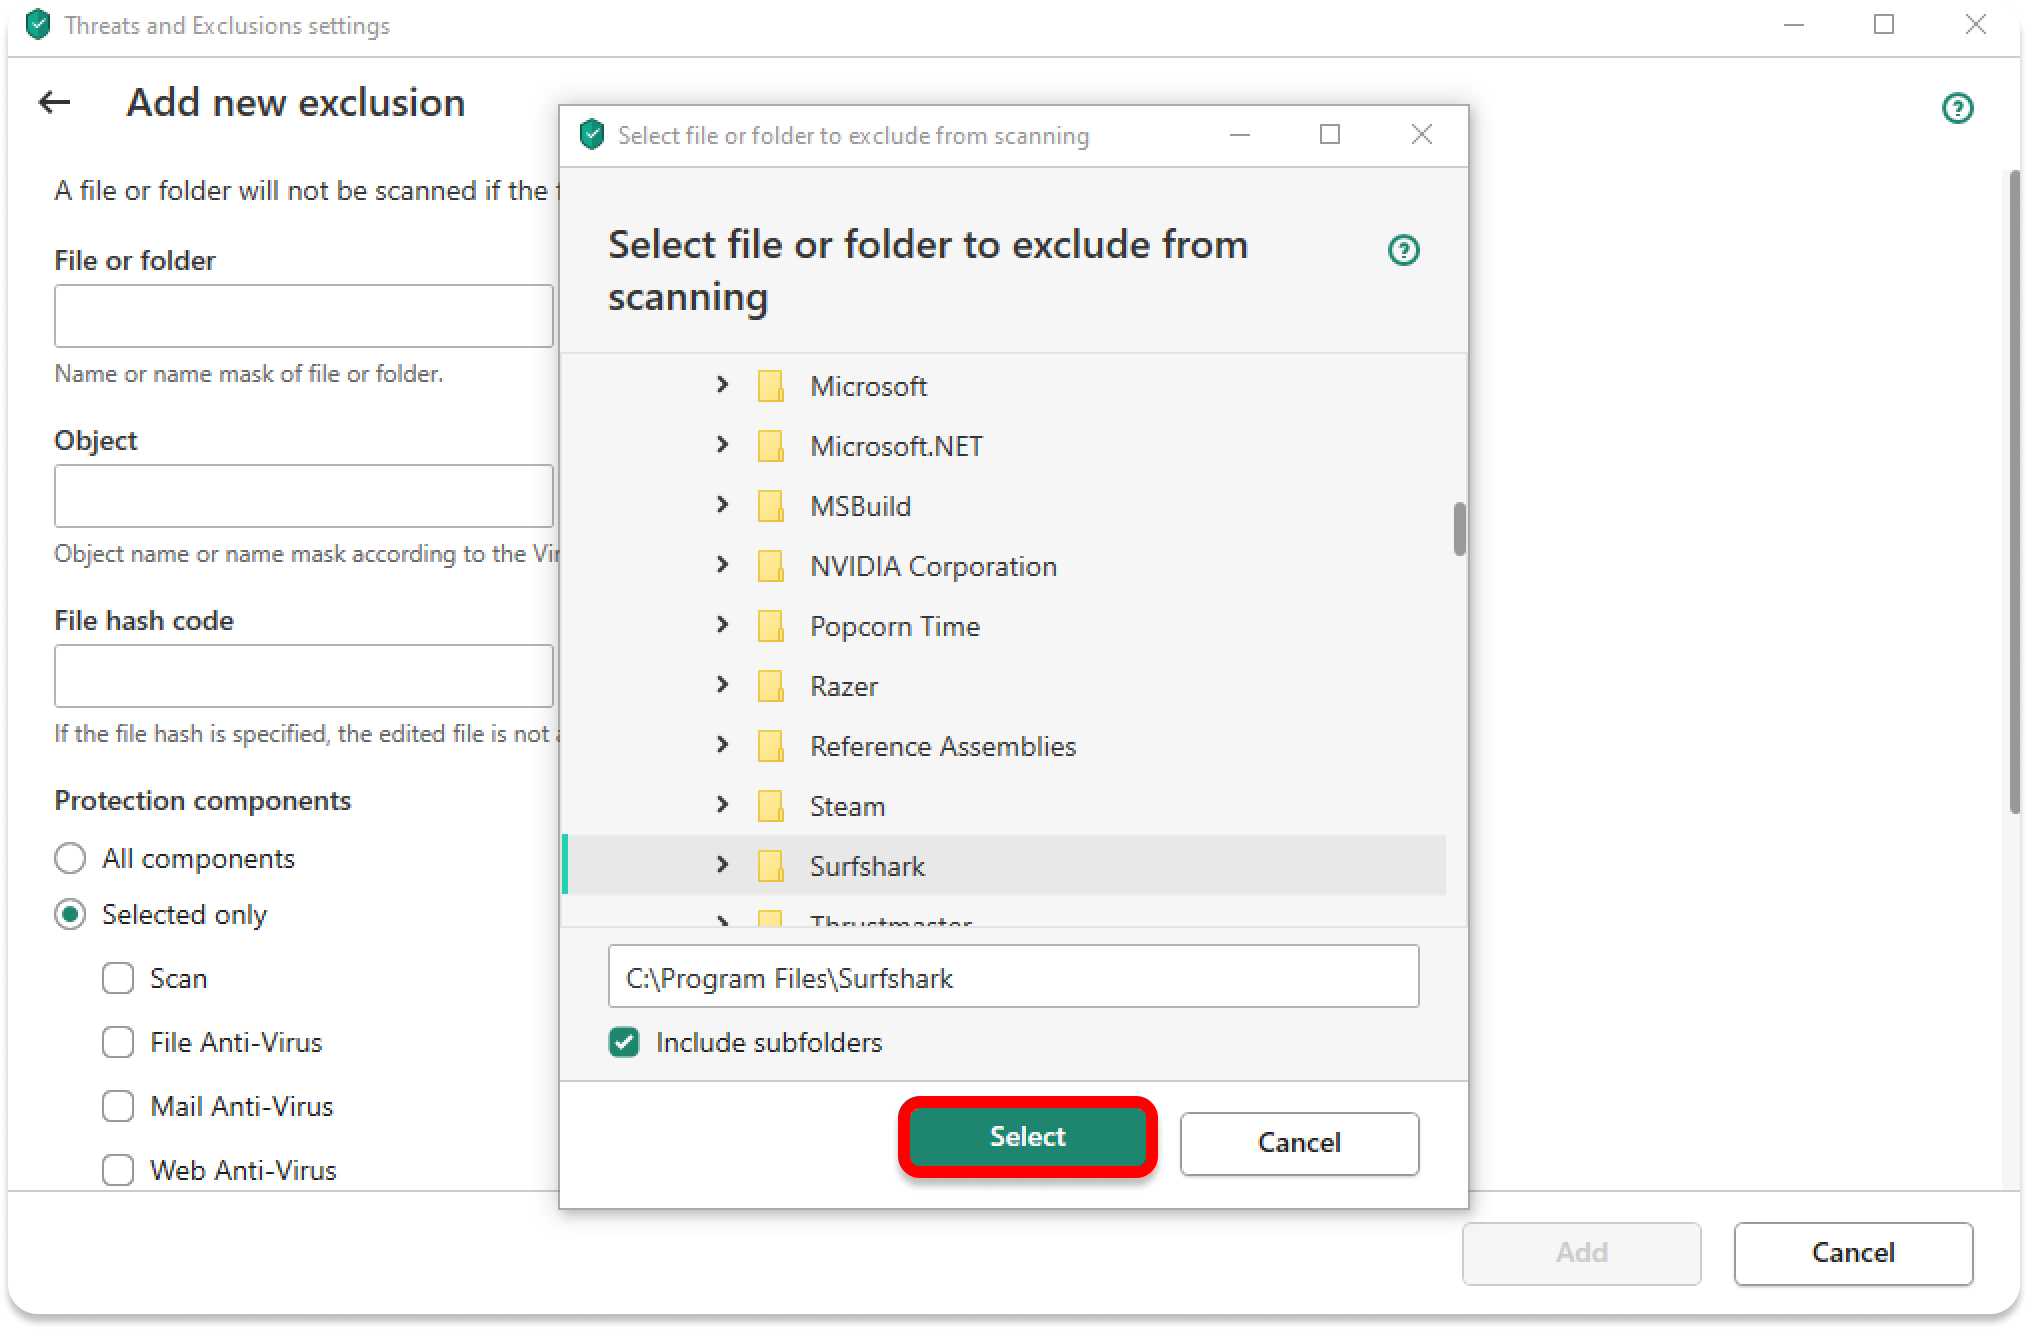Screen dimensions: 2028x1330
Task: Expand the Steam folder
Action: point(722,804)
